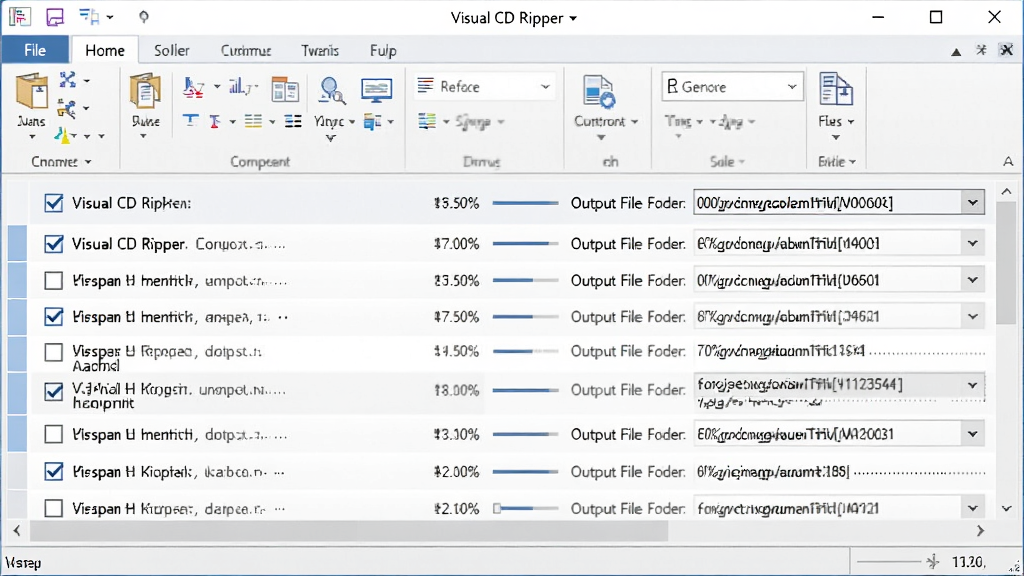Click the crossed-tools icon at ribbon top right
This screenshot has height=576, width=1024.
click(x=1006, y=50)
